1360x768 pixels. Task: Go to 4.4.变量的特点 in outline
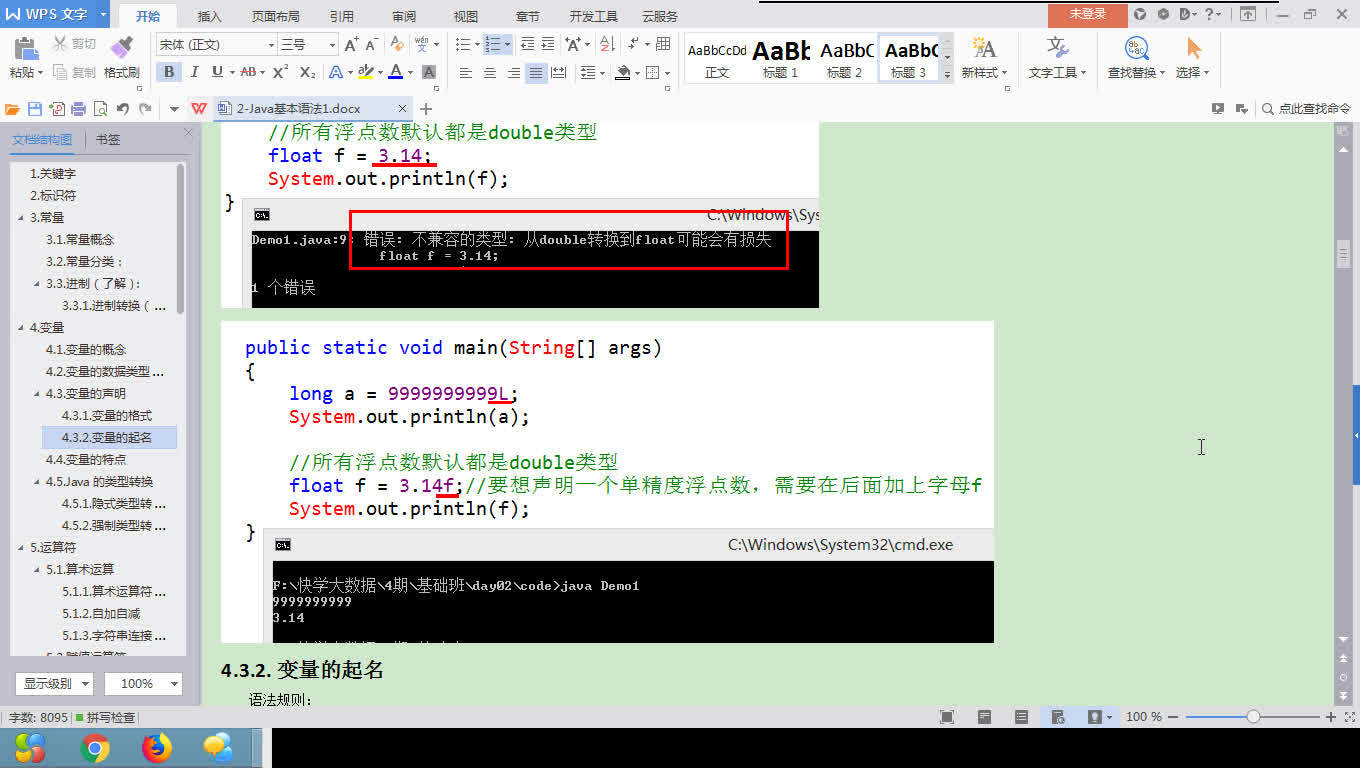click(x=86, y=459)
